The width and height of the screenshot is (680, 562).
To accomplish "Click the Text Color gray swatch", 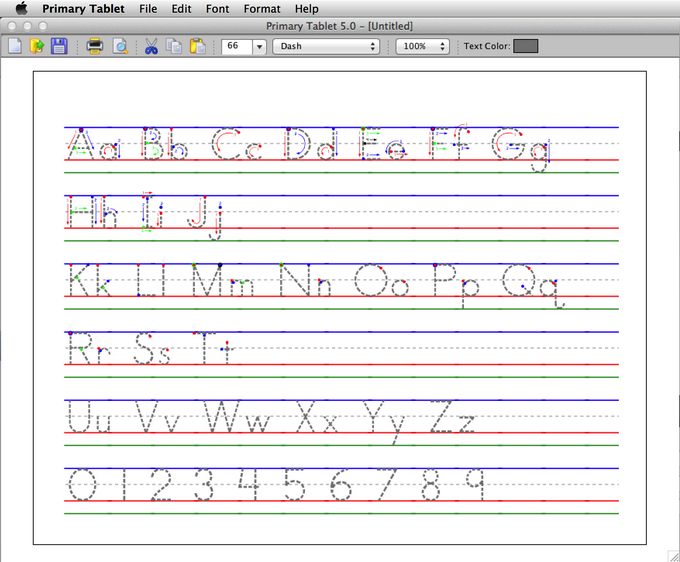I will coord(525,46).
